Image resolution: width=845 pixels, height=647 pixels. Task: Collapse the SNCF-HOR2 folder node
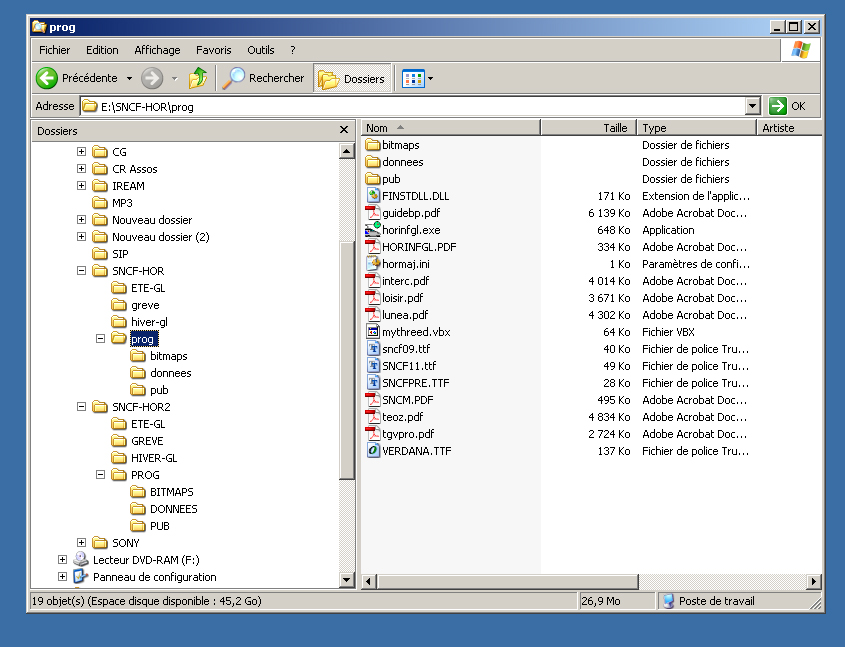pos(81,406)
